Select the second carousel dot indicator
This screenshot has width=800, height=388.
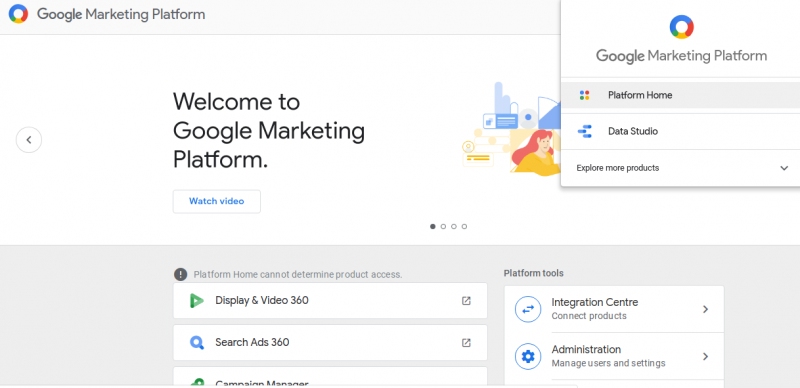[443, 226]
